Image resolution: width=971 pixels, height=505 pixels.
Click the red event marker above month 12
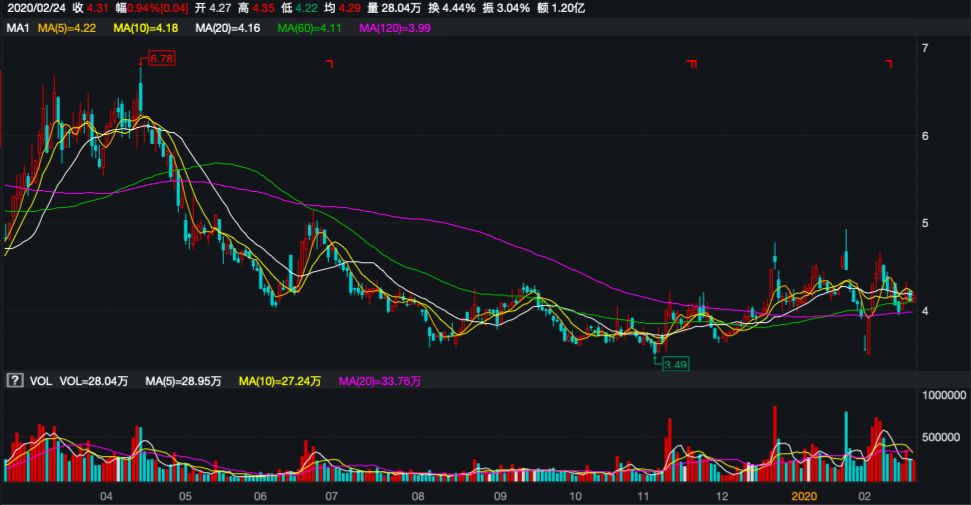click(x=691, y=64)
